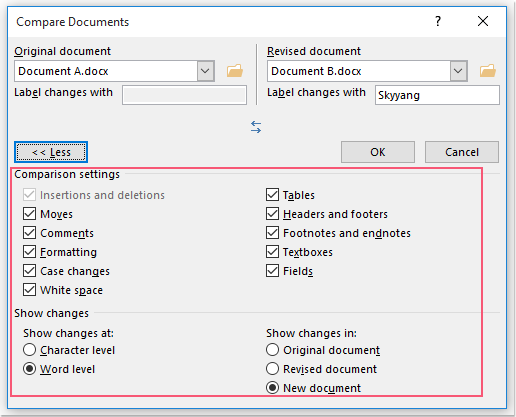Click OK to compare documents
516x417 pixels.
(378, 152)
